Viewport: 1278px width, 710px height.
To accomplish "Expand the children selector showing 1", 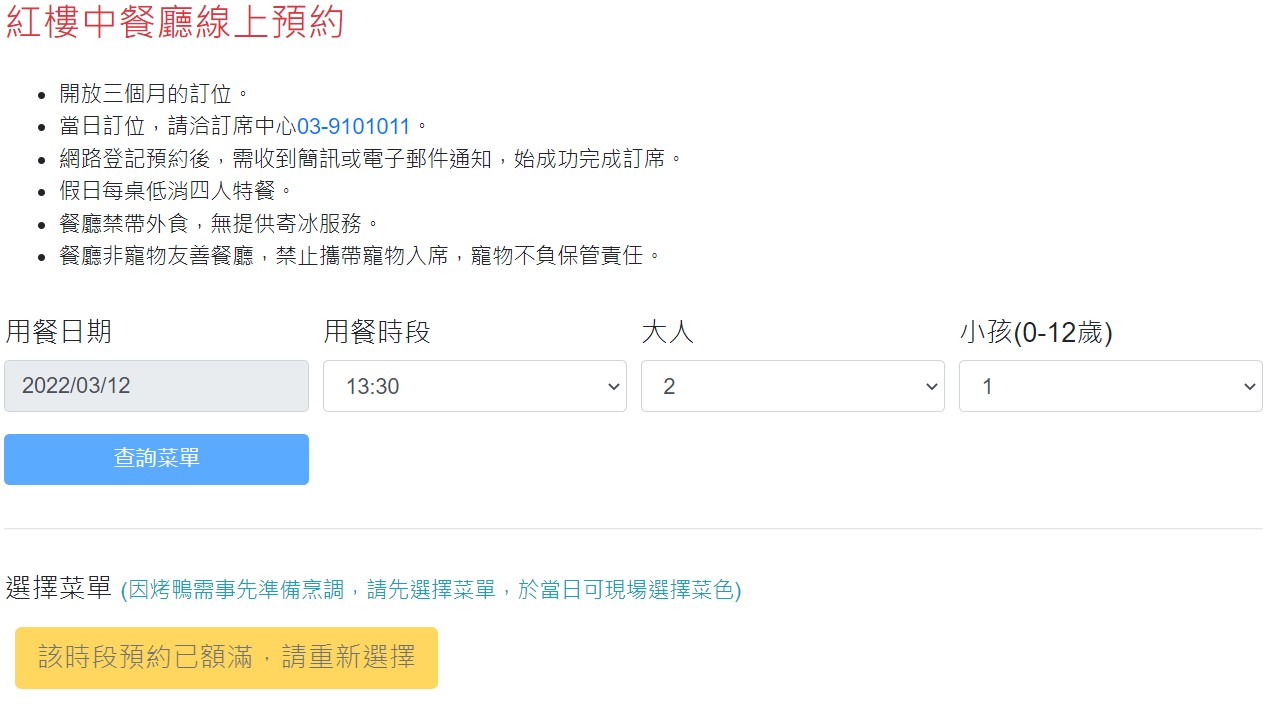I will 1248,386.
